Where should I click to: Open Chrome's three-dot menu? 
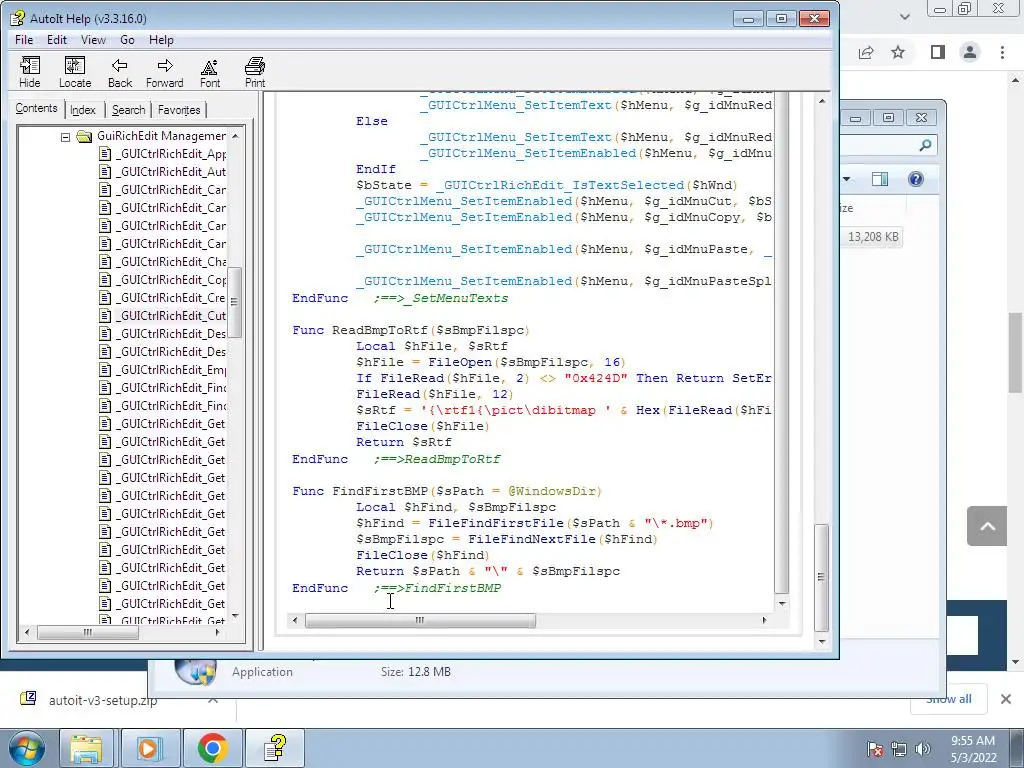click(1002, 52)
